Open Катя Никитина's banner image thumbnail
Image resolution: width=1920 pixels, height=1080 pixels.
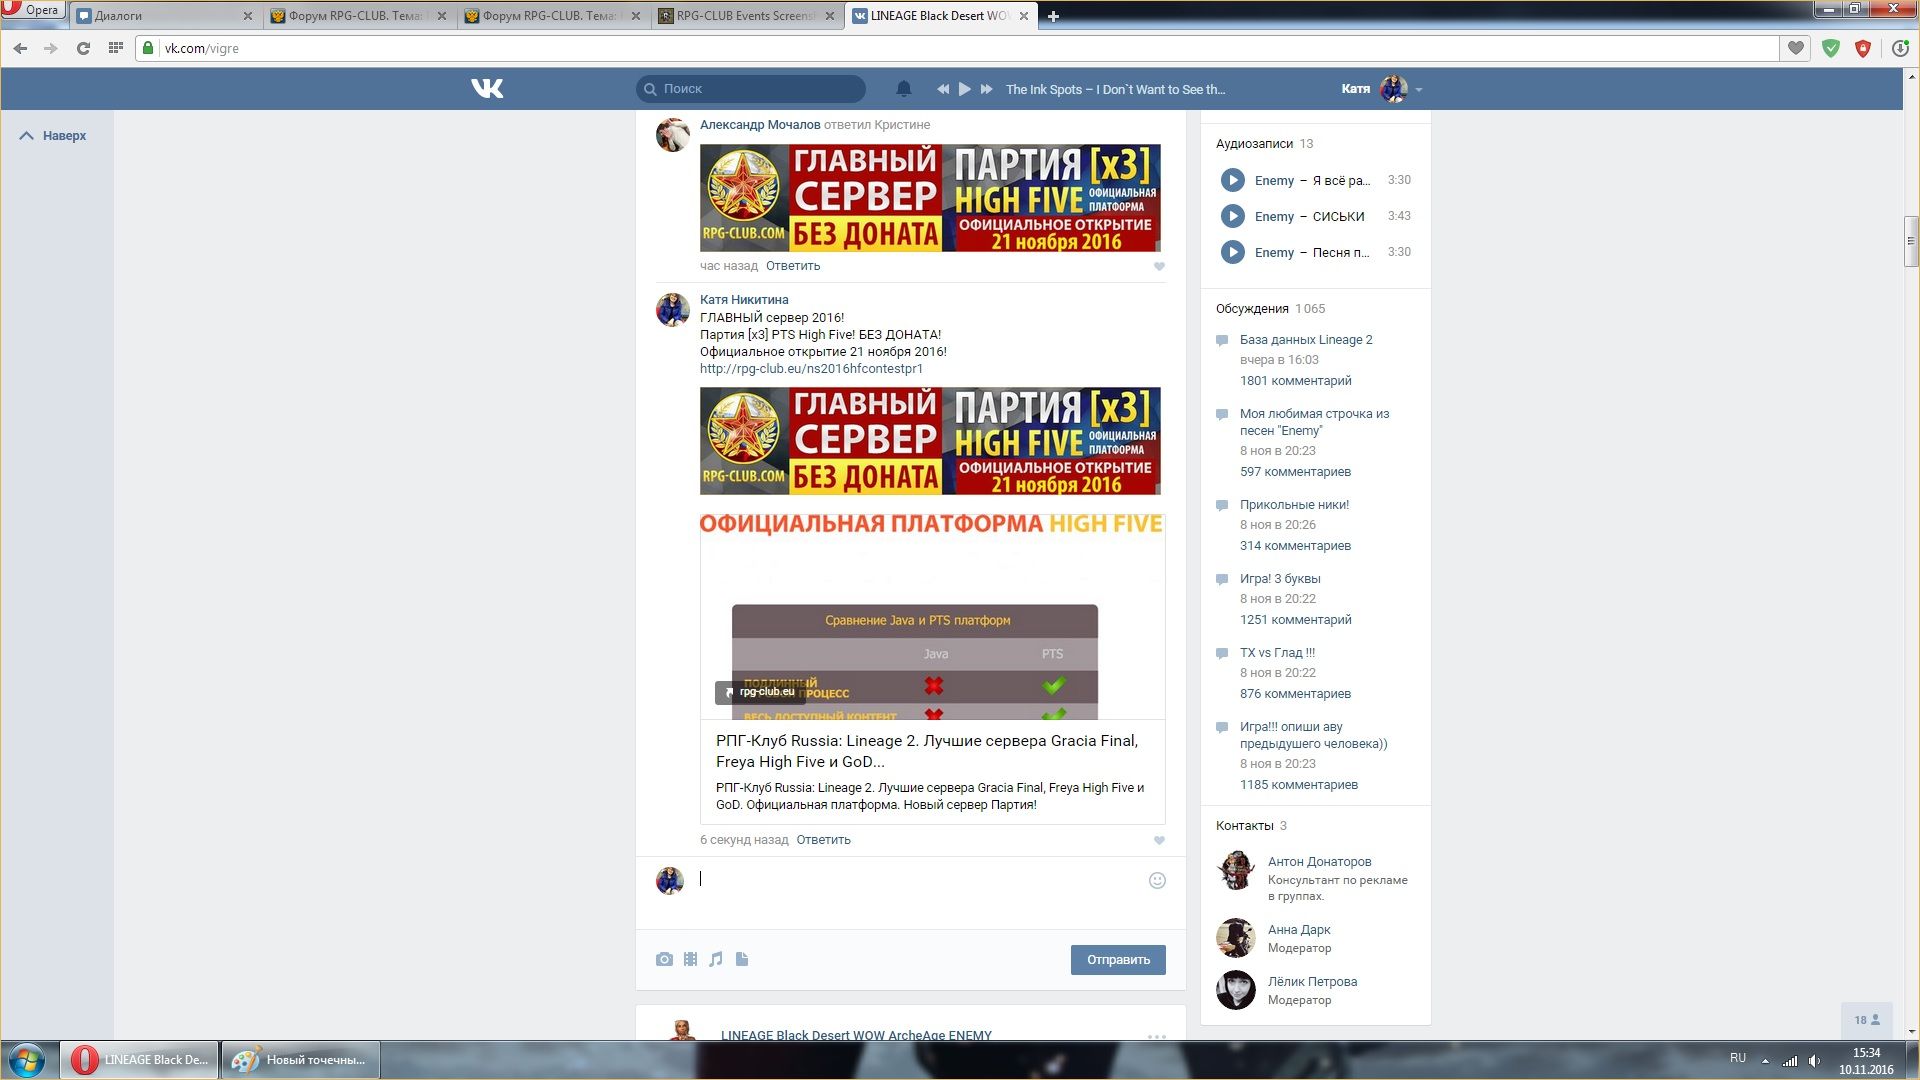point(930,441)
